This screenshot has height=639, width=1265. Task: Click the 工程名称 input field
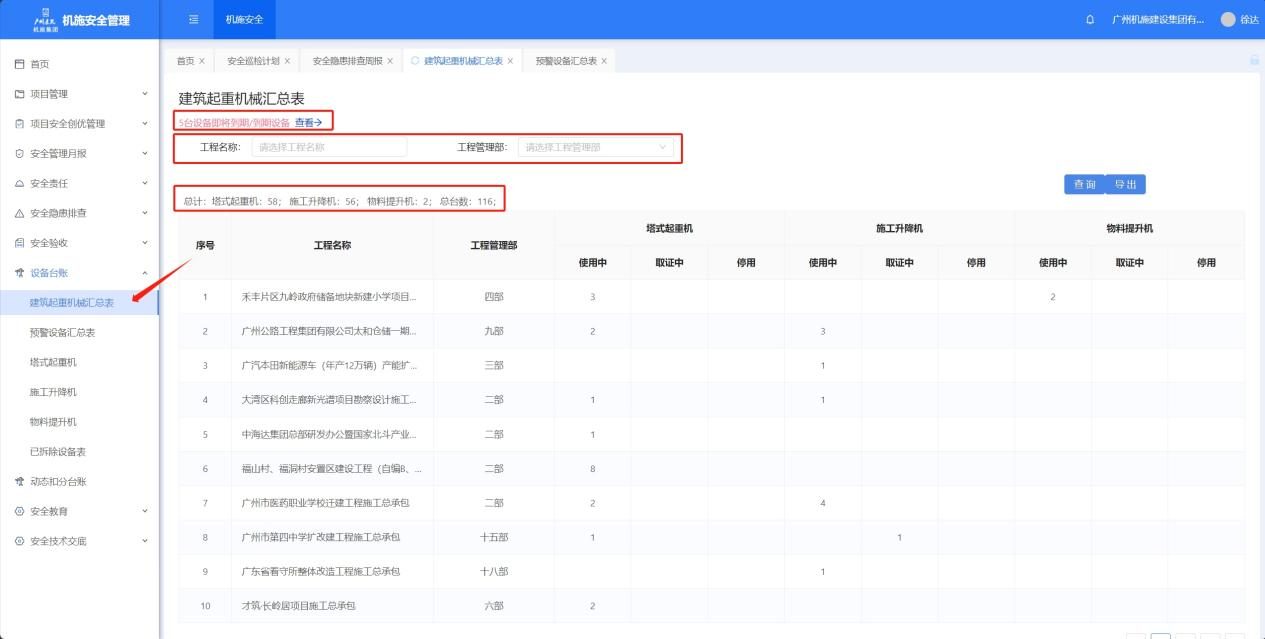click(x=329, y=147)
